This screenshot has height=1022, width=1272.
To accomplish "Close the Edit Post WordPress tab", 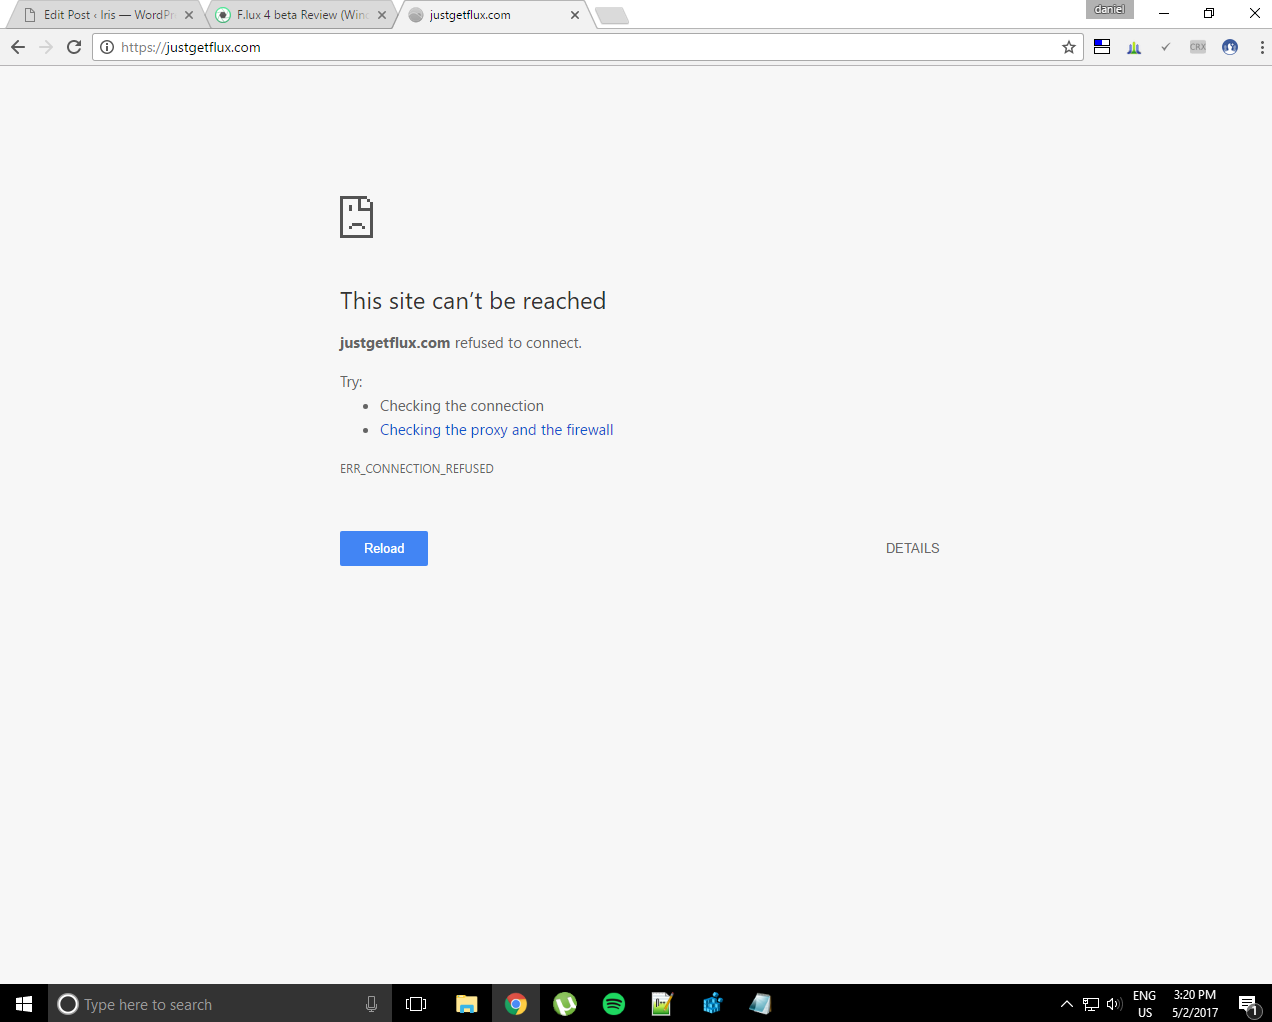I will [189, 15].
